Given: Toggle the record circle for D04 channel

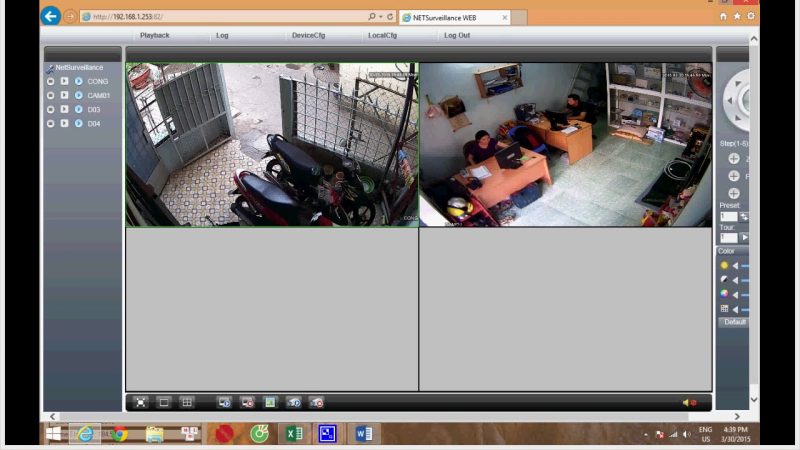Looking at the screenshot, I should pyautogui.click(x=51, y=123).
